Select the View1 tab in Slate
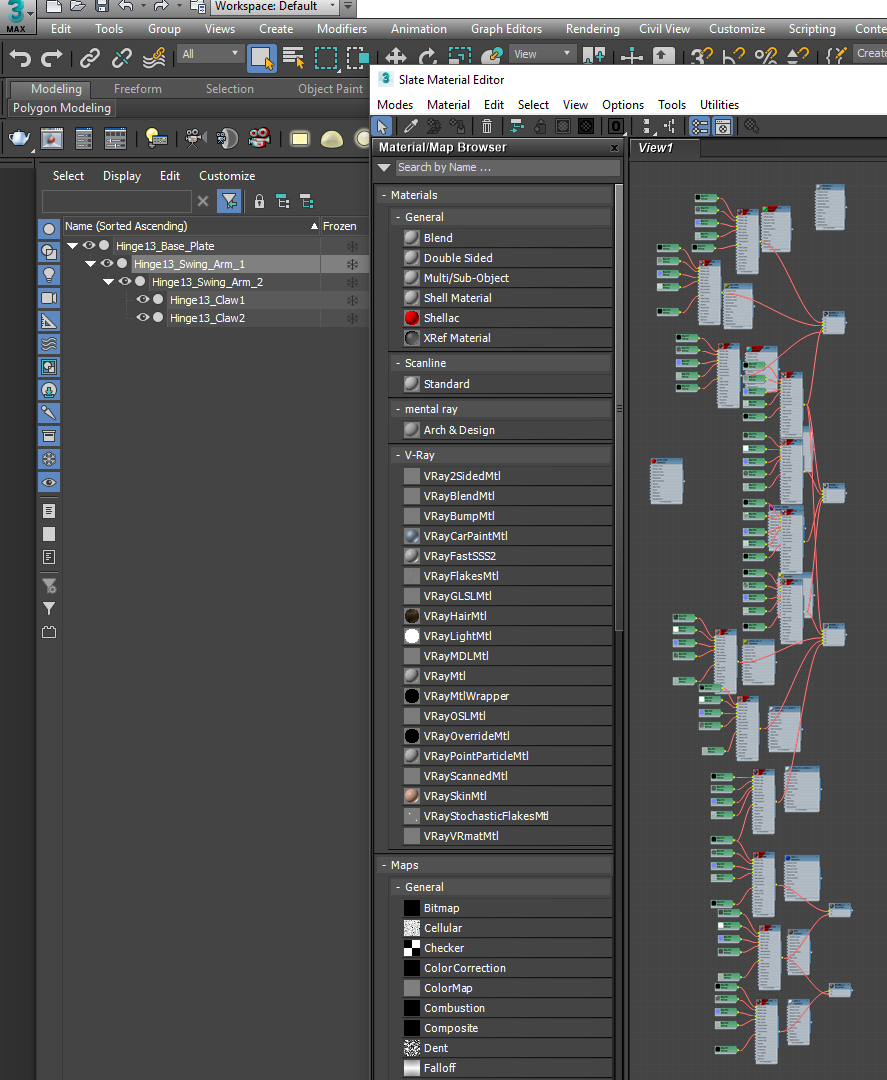Image resolution: width=887 pixels, height=1080 pixels. pyautogui.click(x=665, y=147)
